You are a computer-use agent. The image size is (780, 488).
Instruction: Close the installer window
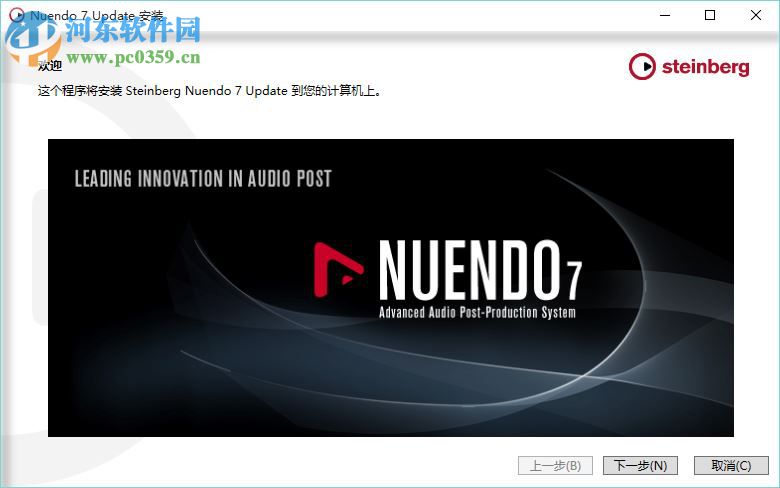(756, 15)
